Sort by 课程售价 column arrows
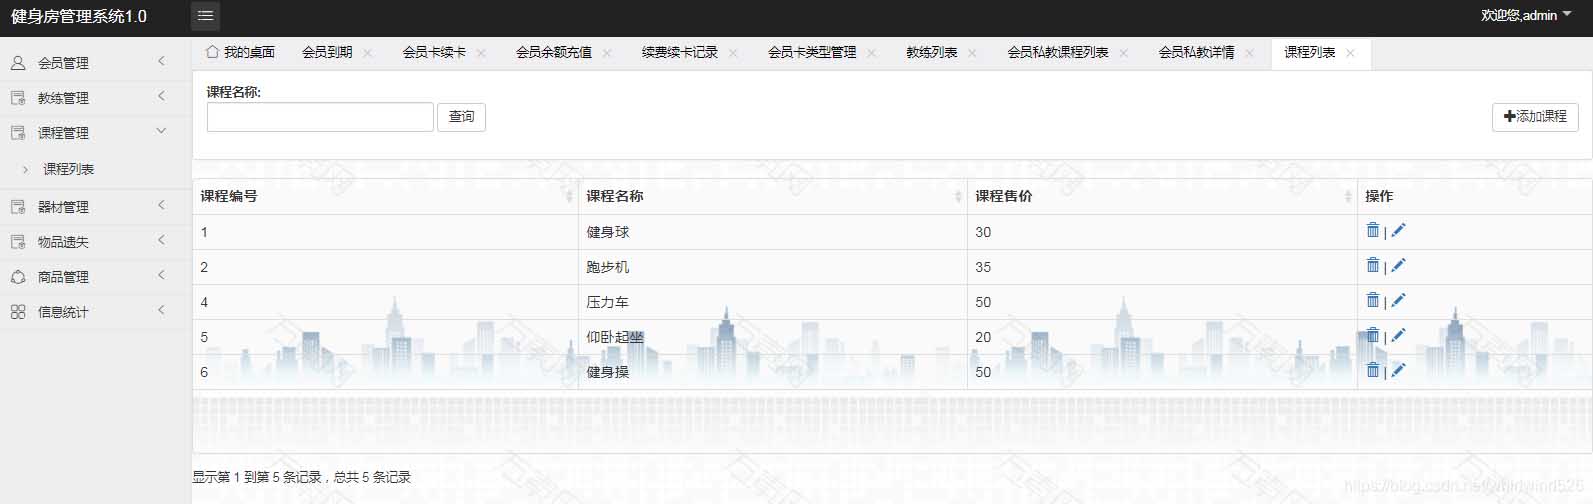 (x=1348, y=197)
